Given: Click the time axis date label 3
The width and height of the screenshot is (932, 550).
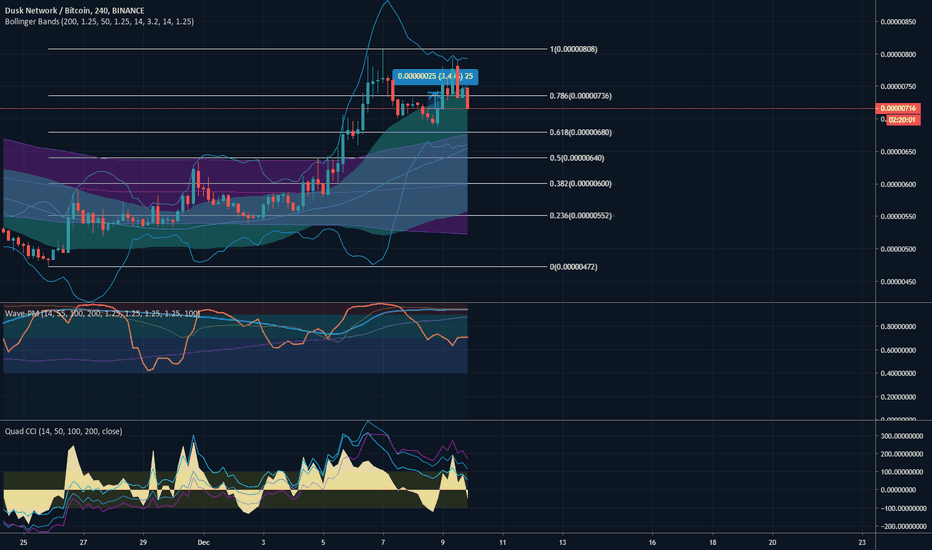Looking at the screenshot, I should coord(263,542).
